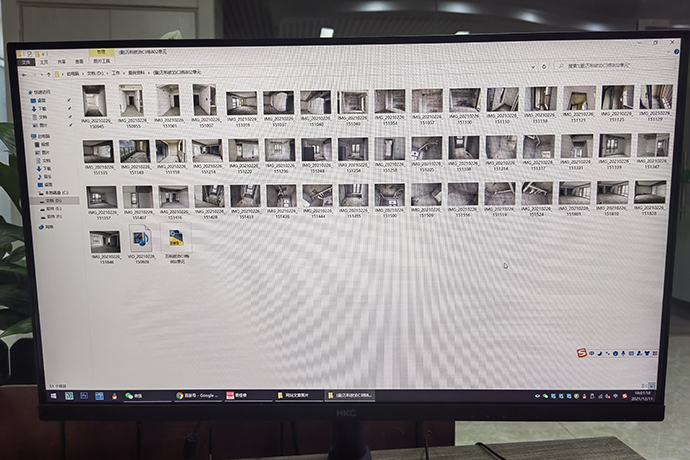Switch to first File Explorer taskbar window

click(298, 395)
